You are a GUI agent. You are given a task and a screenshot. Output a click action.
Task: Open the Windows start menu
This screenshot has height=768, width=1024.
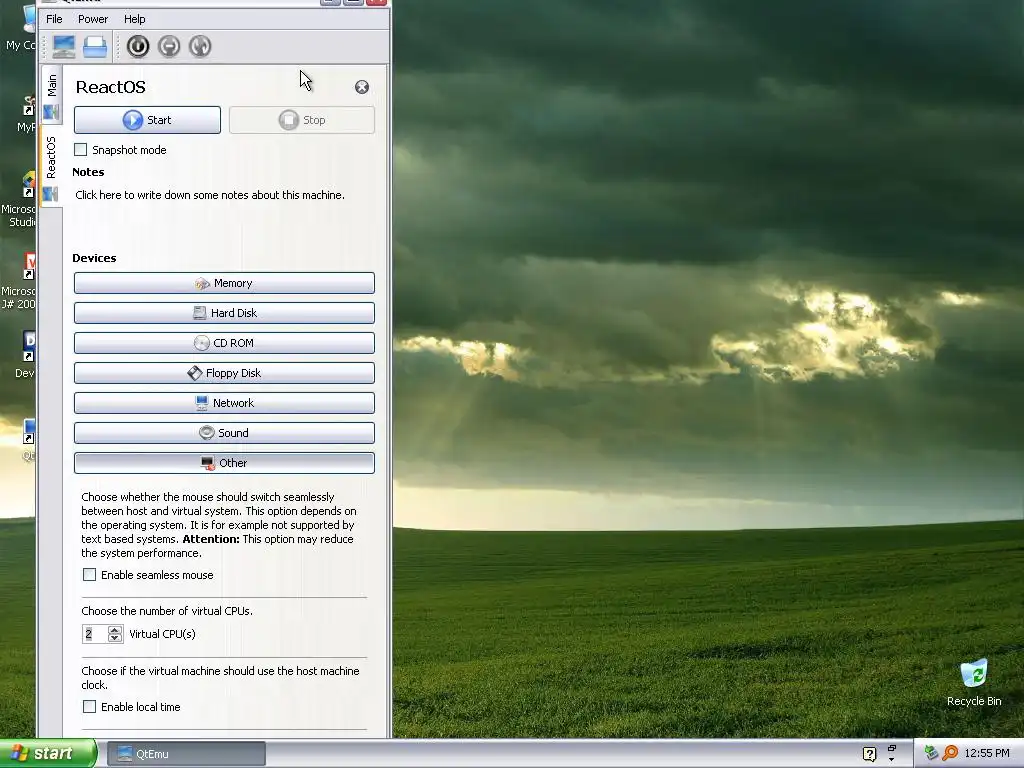click(x=48, y=754)
